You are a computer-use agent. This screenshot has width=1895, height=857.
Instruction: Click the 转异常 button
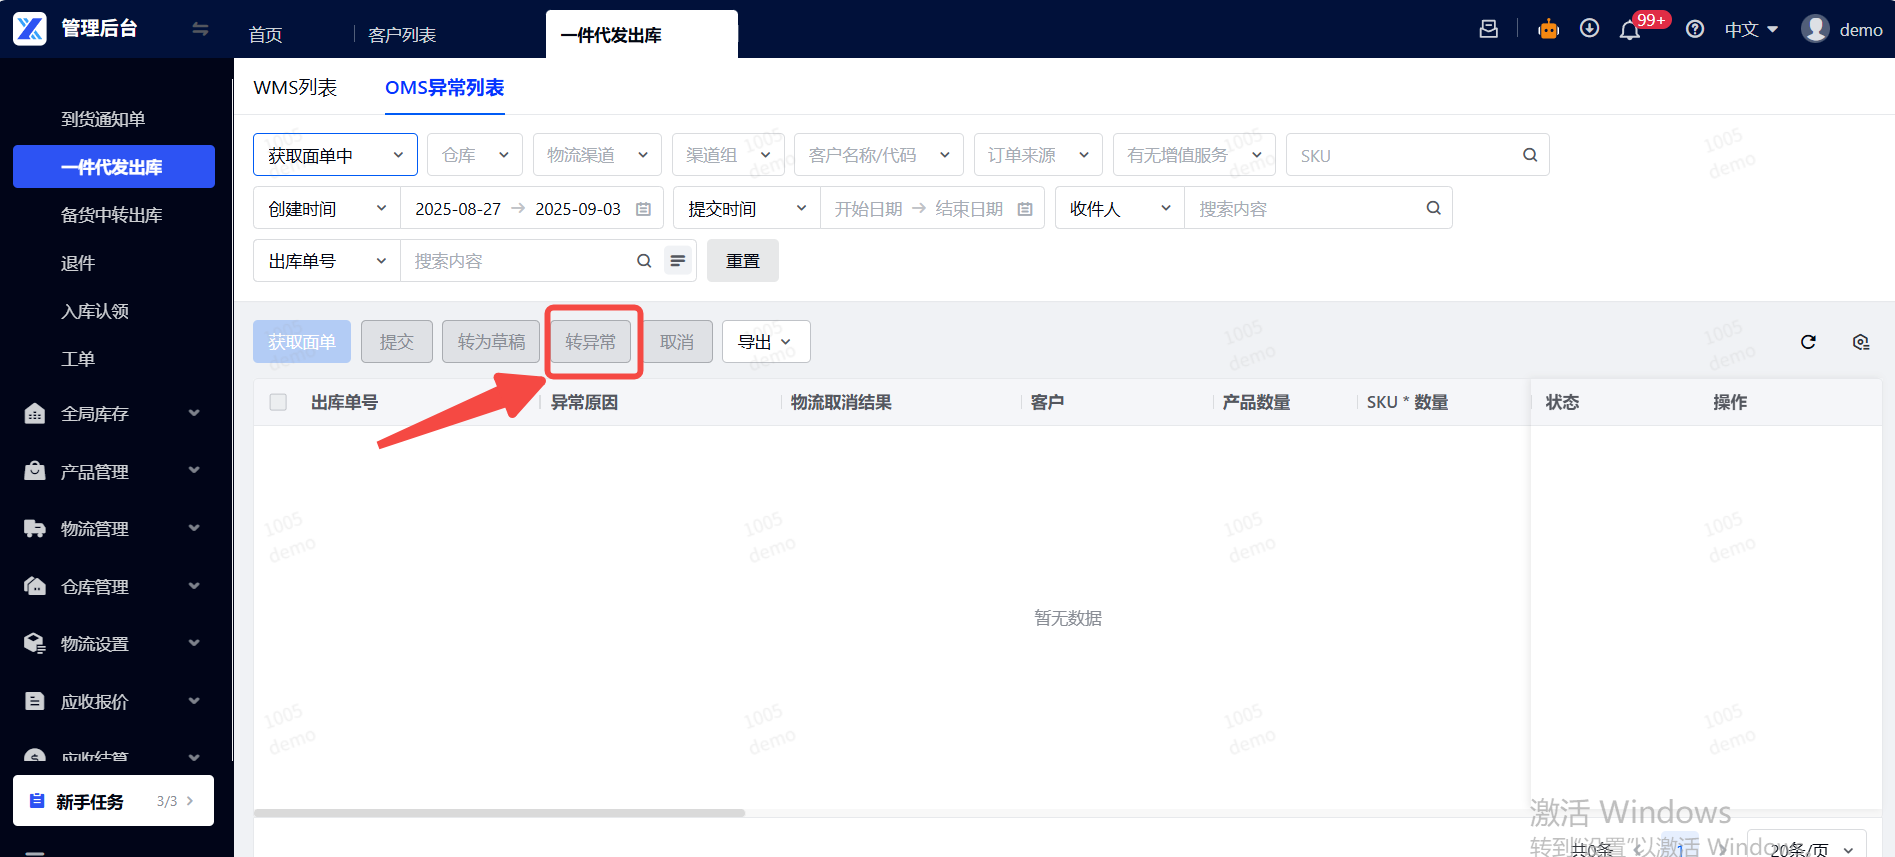pos(591,342)
